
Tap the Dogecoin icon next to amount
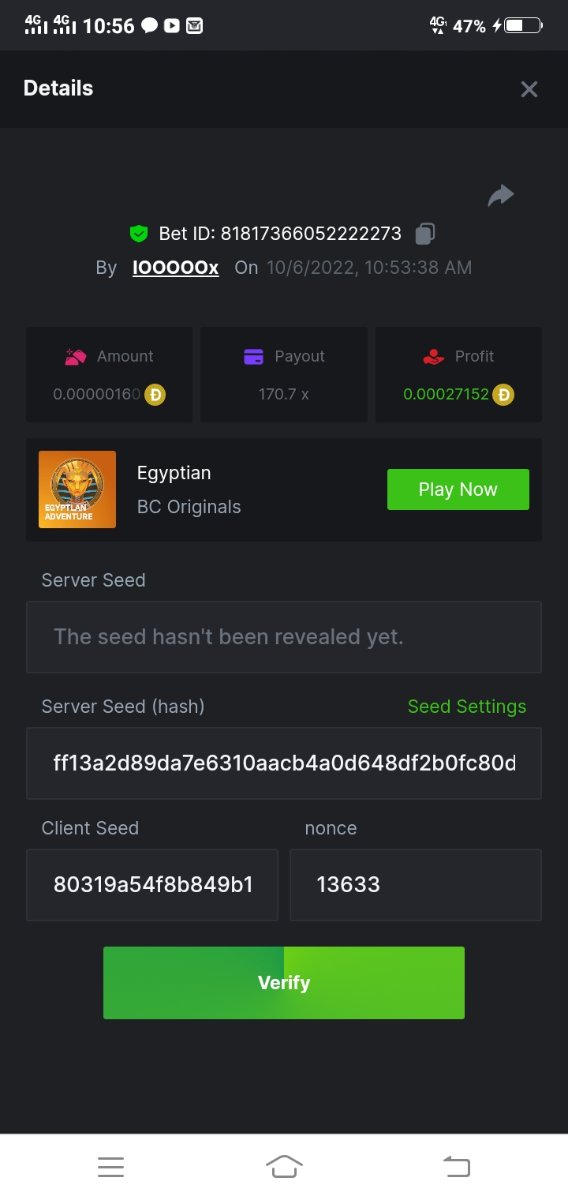click(x=155, y=394)
